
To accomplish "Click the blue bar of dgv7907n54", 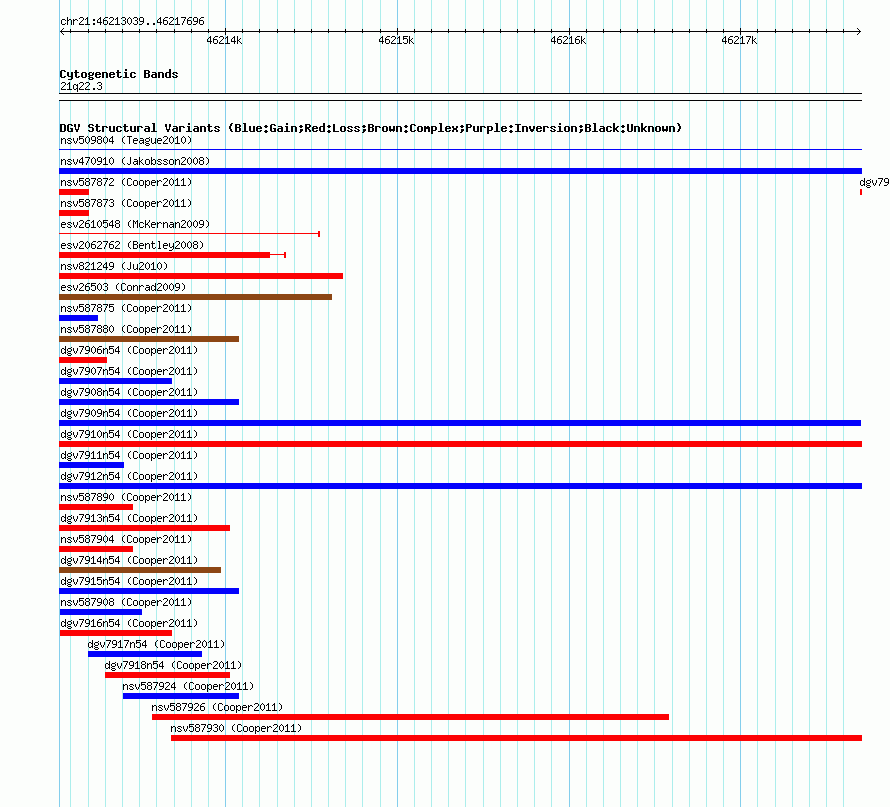I will (x=116, y=381).
